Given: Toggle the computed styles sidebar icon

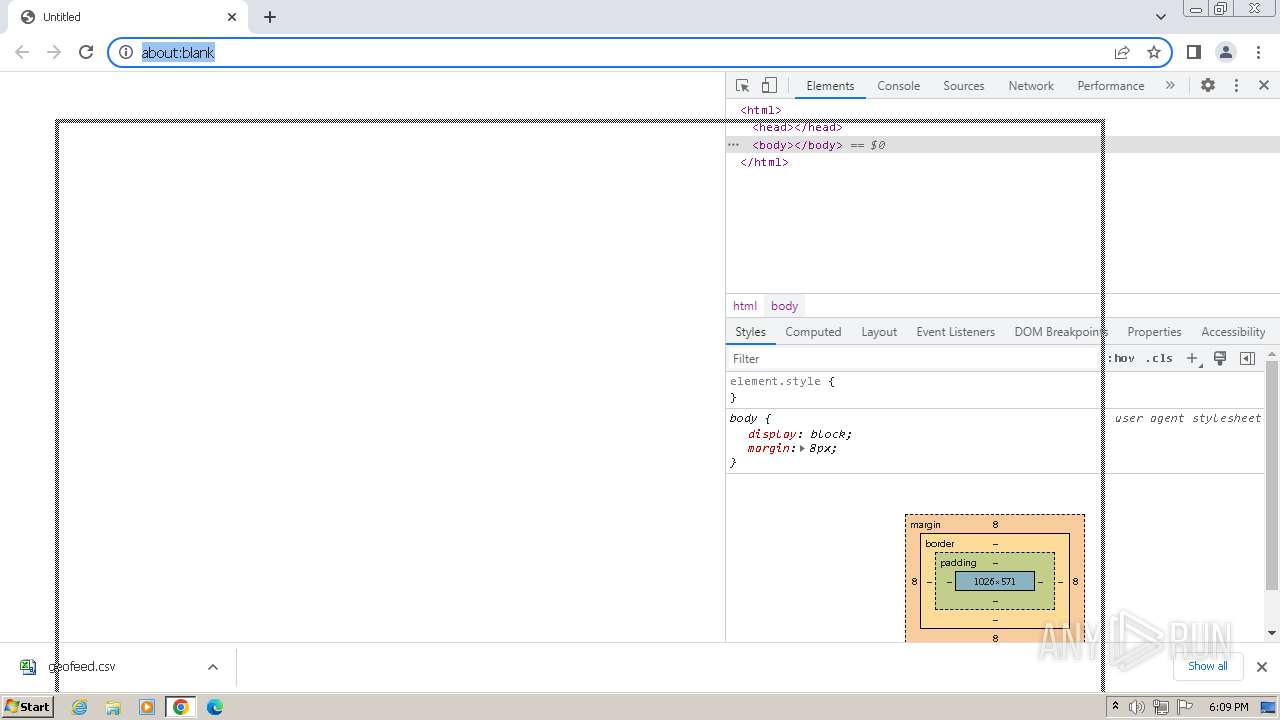Looking at the screenshot, I should coord(1247,359).
